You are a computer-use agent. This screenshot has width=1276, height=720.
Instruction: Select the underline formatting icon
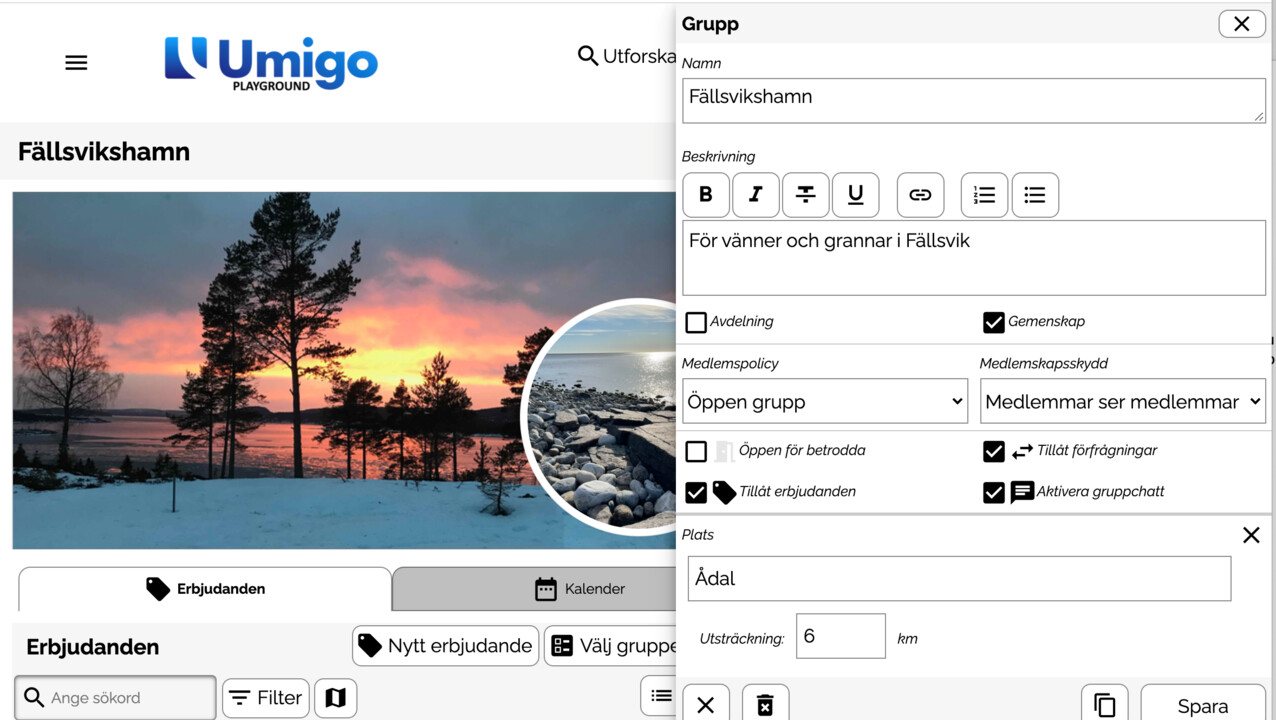click(856, 195)
